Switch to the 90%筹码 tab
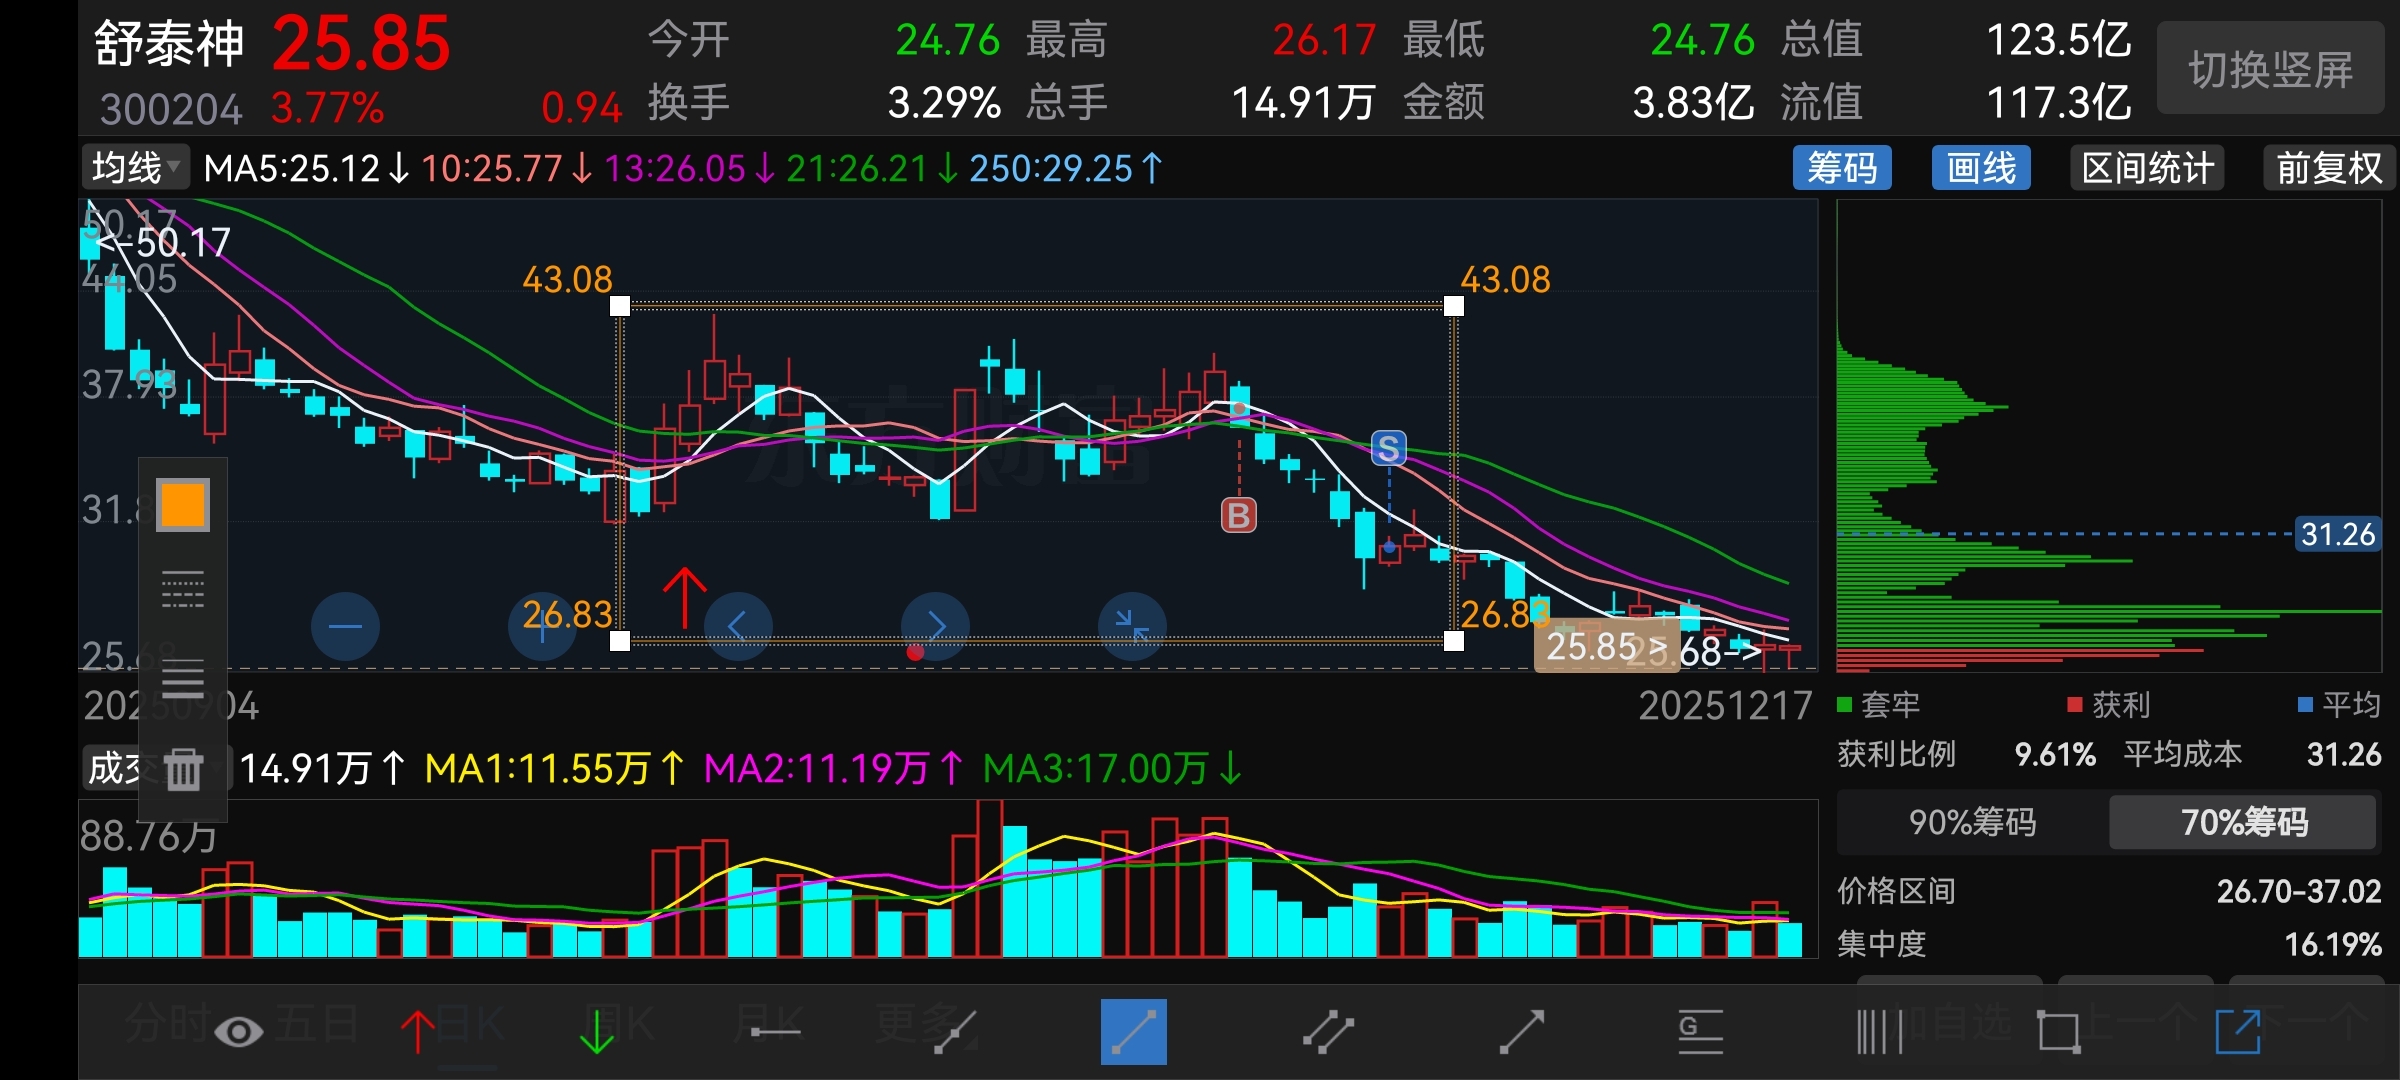 [1972, 822]
